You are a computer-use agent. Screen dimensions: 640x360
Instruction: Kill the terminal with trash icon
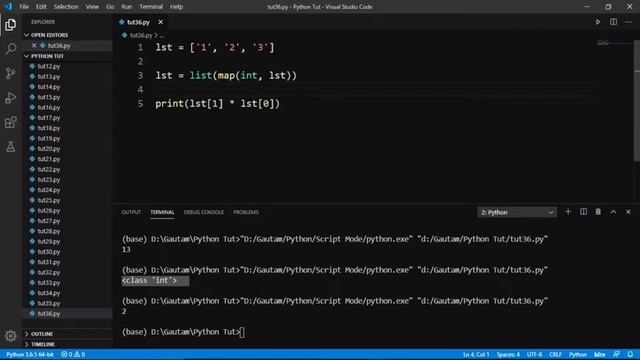point(598,212)
